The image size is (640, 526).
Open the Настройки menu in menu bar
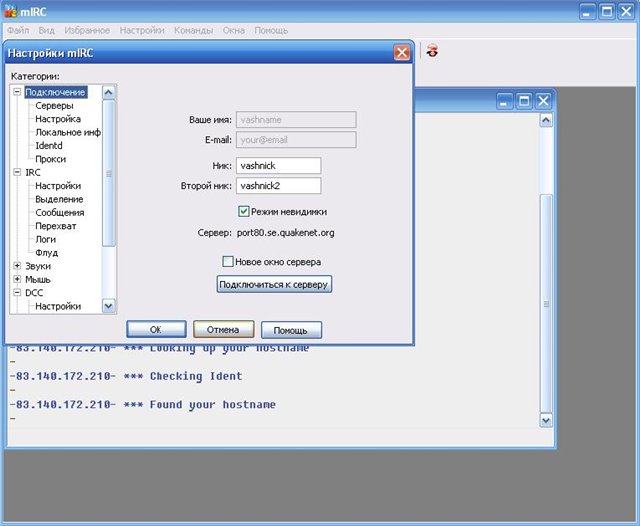(x=142, y=30)
